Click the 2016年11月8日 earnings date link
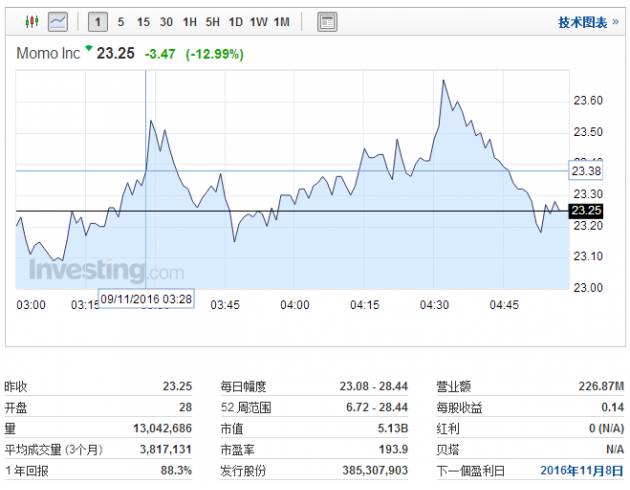This screenshot has height=490, width=630. click(582, 470)
